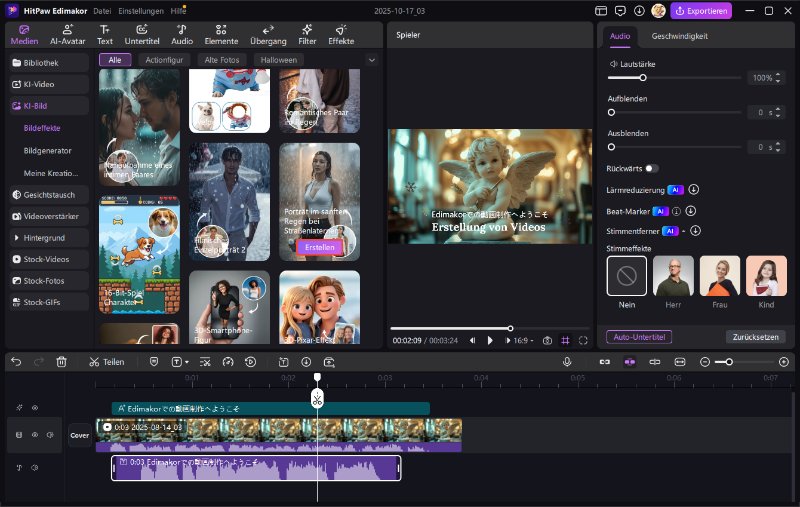Viewport: 800px width, 507px height.
Task: Toggle the Rückwärts switch
Action: pos(651,168)
